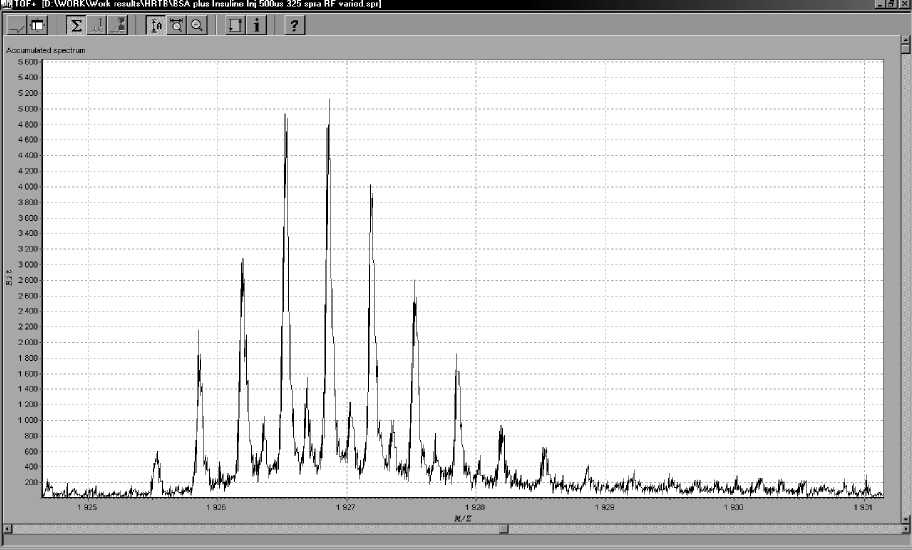The image size is (912, 550).
Task: Open the info button marked 'i'
Action: [x=257, y=25]
